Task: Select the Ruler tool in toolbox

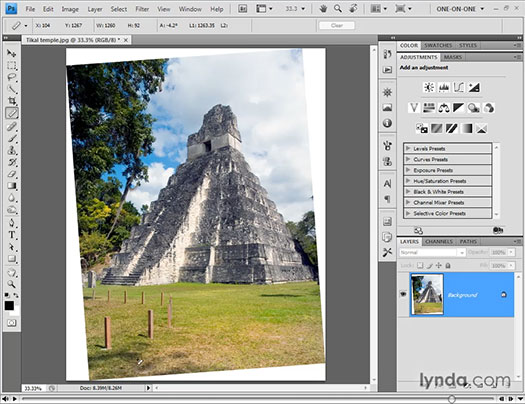Action: pyautogui.click(x=12, y=113)
